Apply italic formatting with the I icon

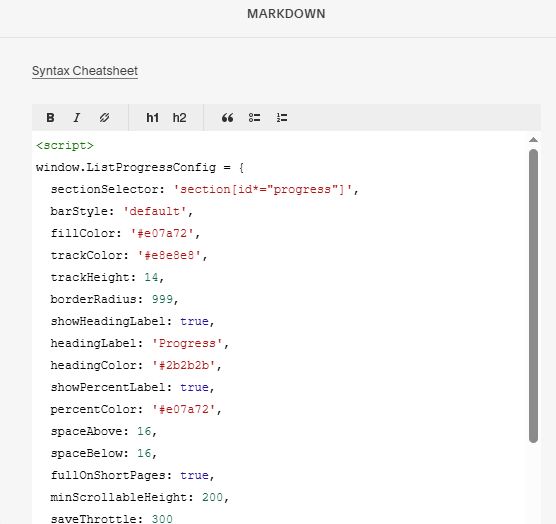[x=77, y=118]
